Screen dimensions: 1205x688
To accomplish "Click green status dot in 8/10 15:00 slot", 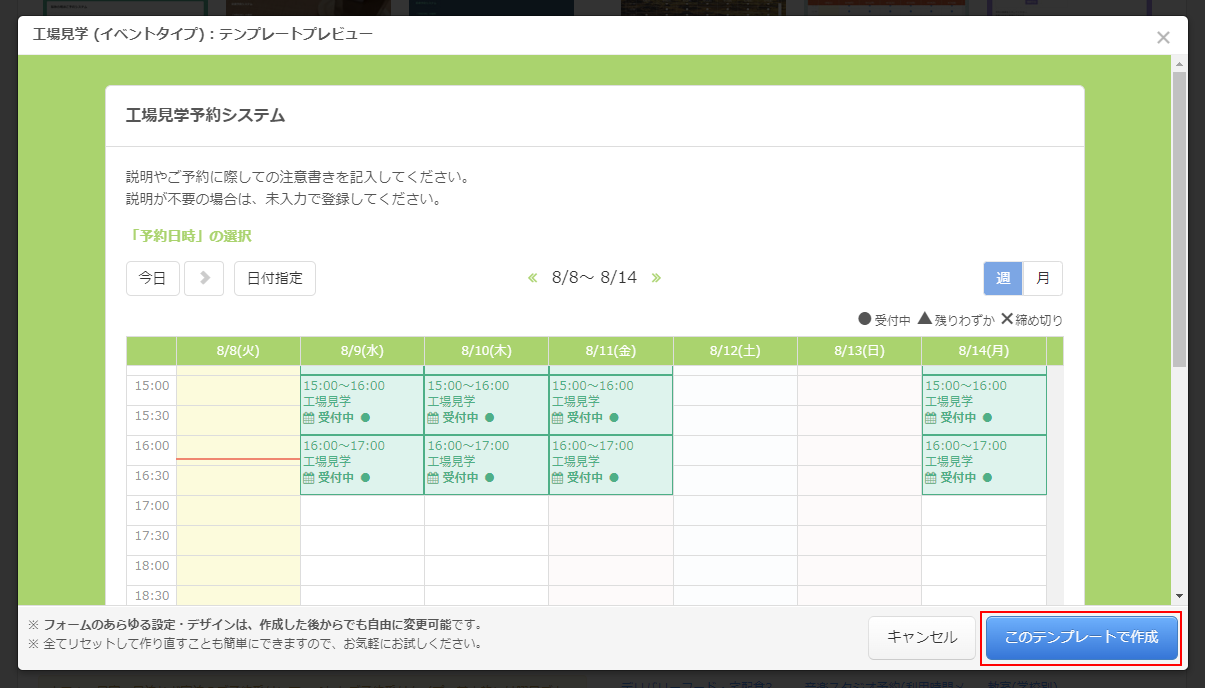I will (x=490, y=418).
